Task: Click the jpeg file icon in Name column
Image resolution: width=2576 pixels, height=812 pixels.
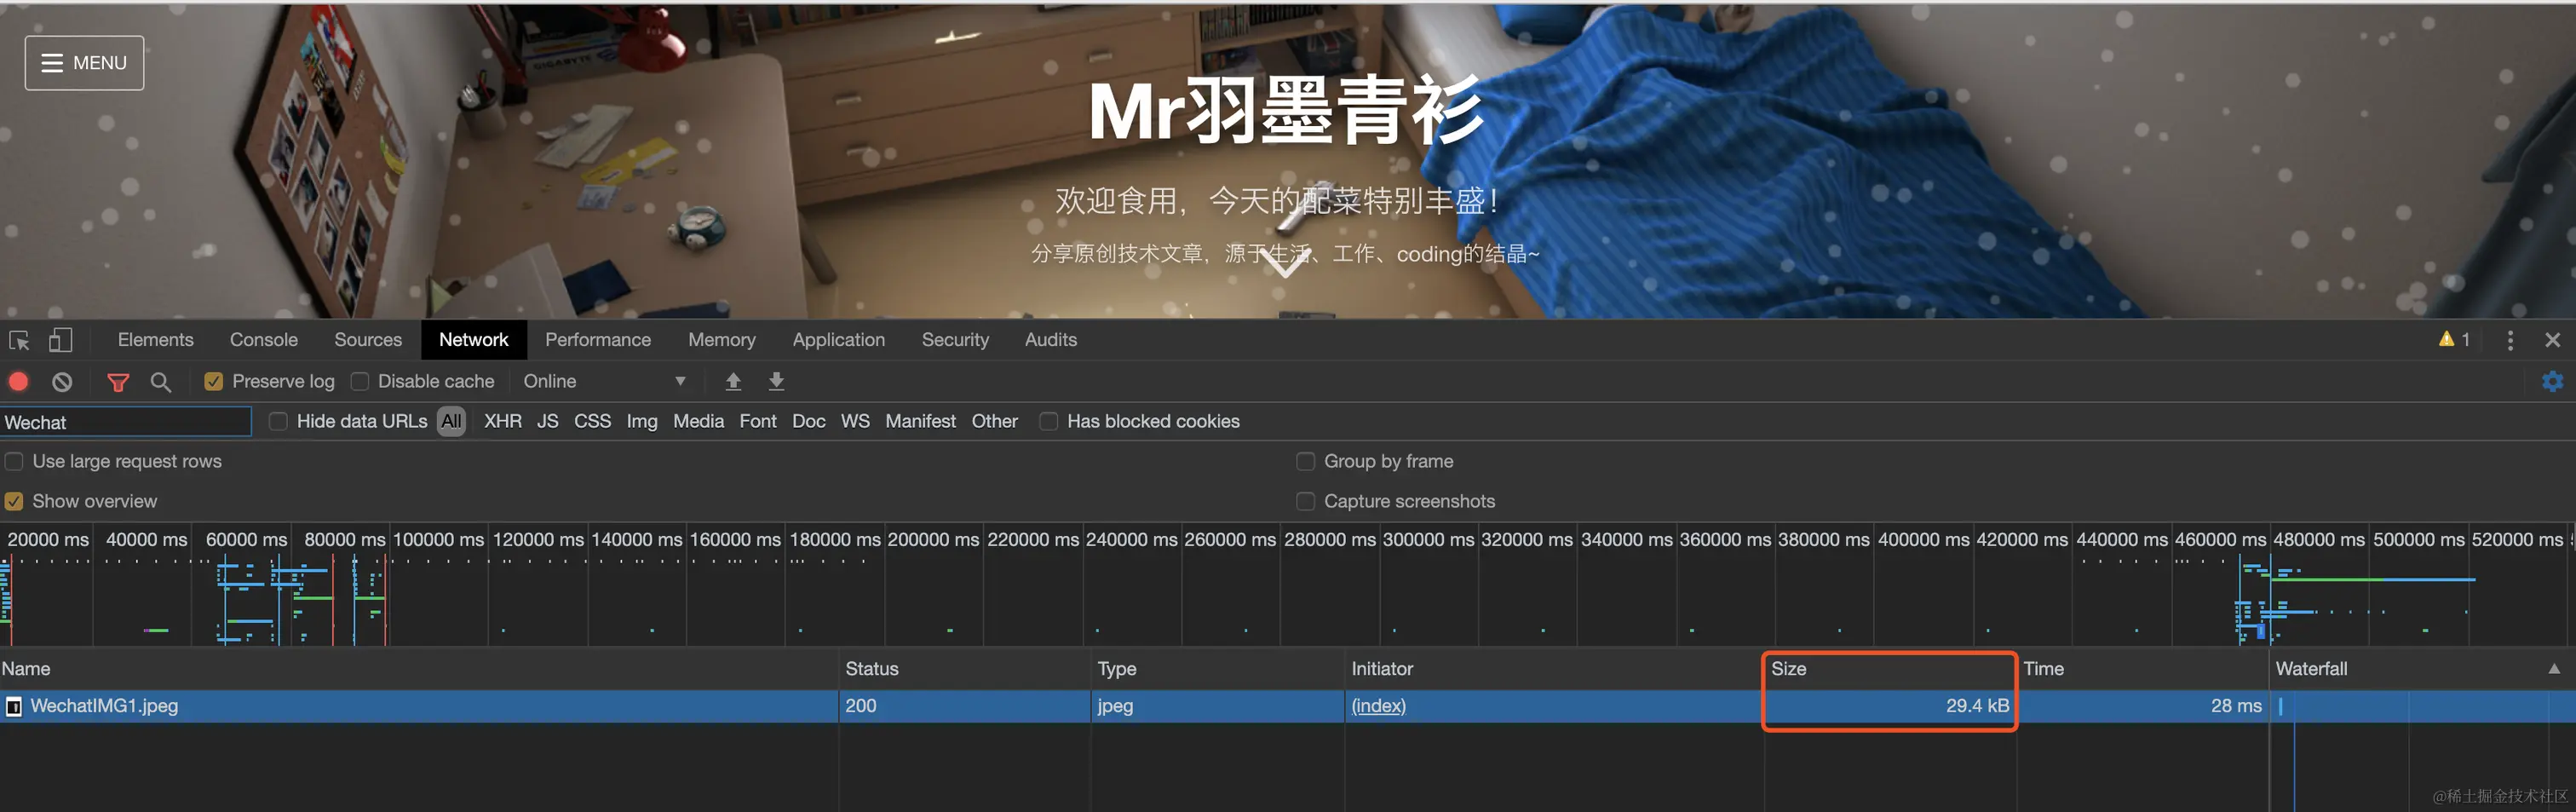Action: (14, 707)
